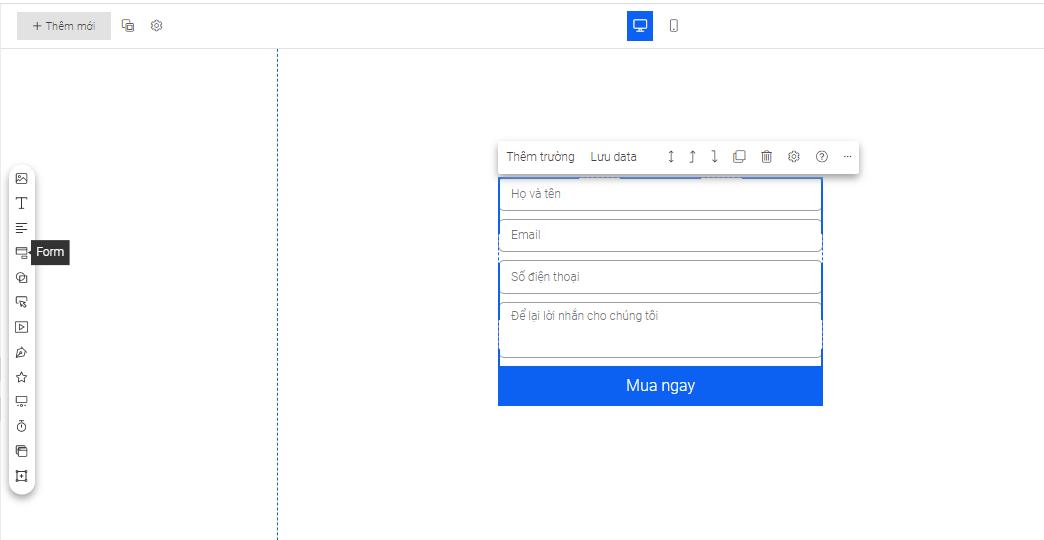This screenshot has height=540, width=1044.
Task: Switch to desktop view mode
Action: tap(640, 26)
